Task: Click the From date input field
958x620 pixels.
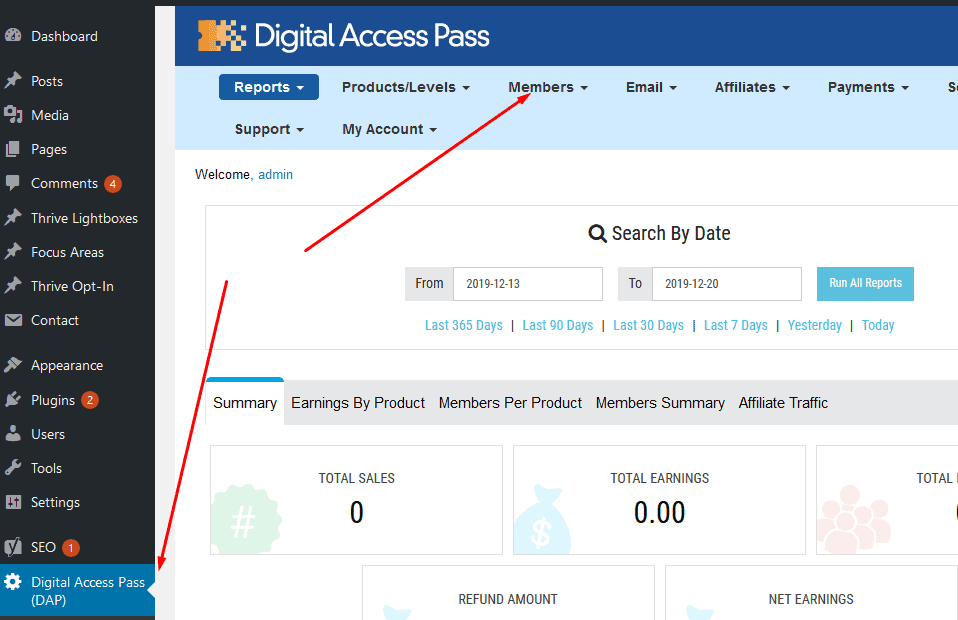Action: coord(528,283)
